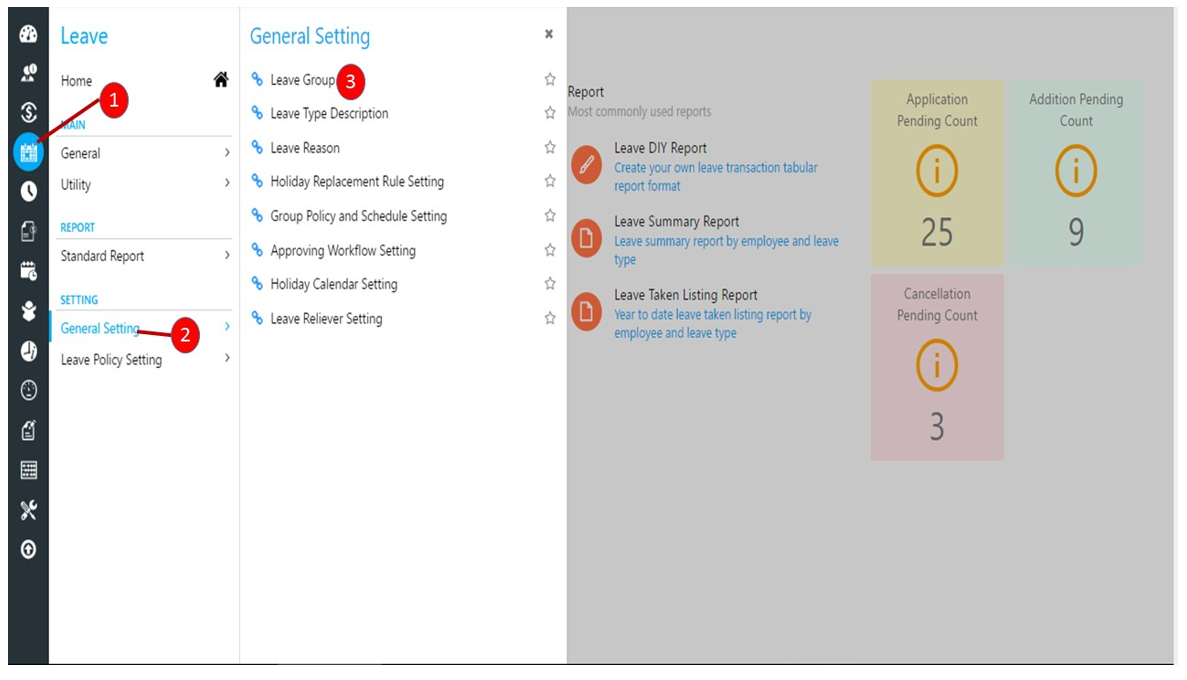Screen dimensions: 1187x680
Task: Click Cancellation Pending Count info icon
Action: point(936,366)
